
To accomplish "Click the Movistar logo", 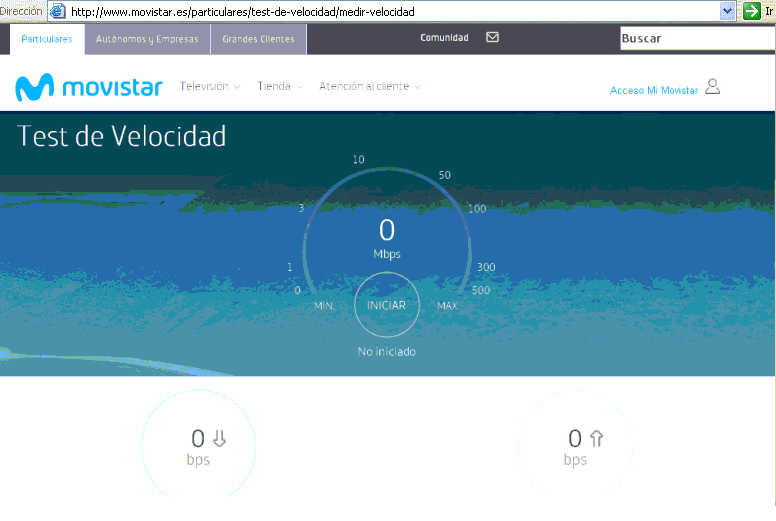I will point(89,87).
